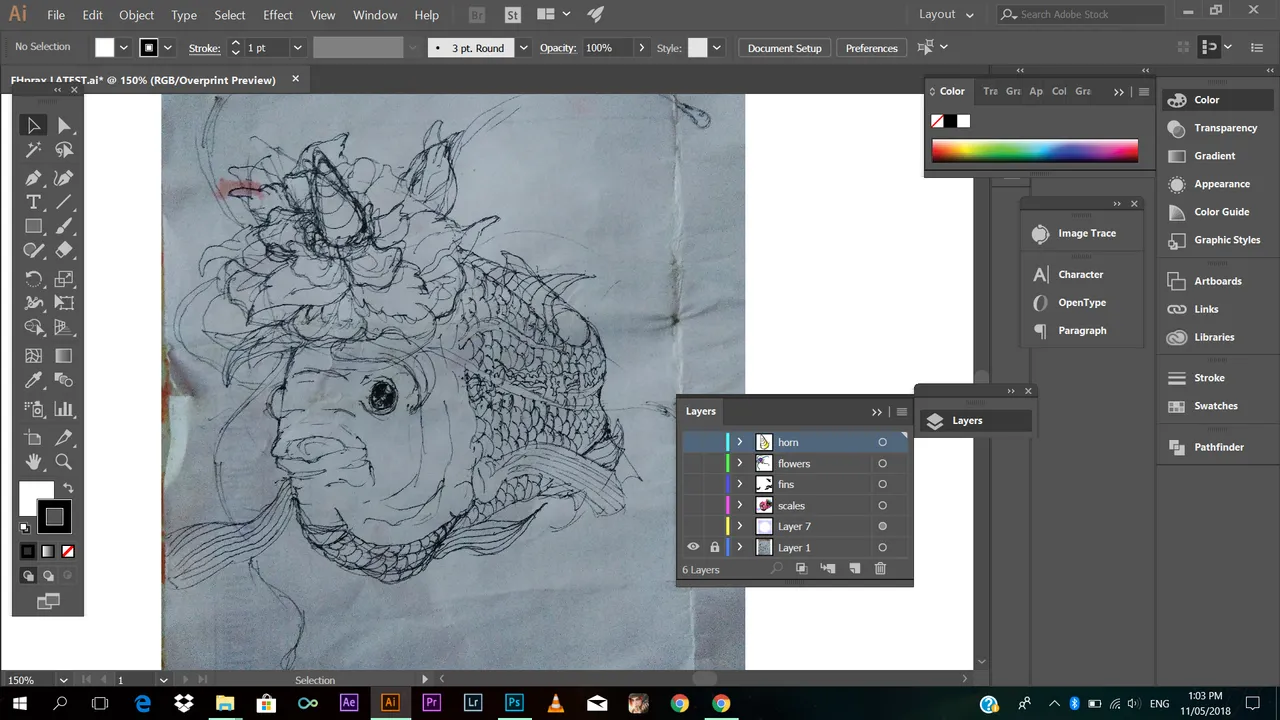The width and height of the screenshot is (1280, 720).
Task: Open the Window menu
Action: click(x=375, y=15)
